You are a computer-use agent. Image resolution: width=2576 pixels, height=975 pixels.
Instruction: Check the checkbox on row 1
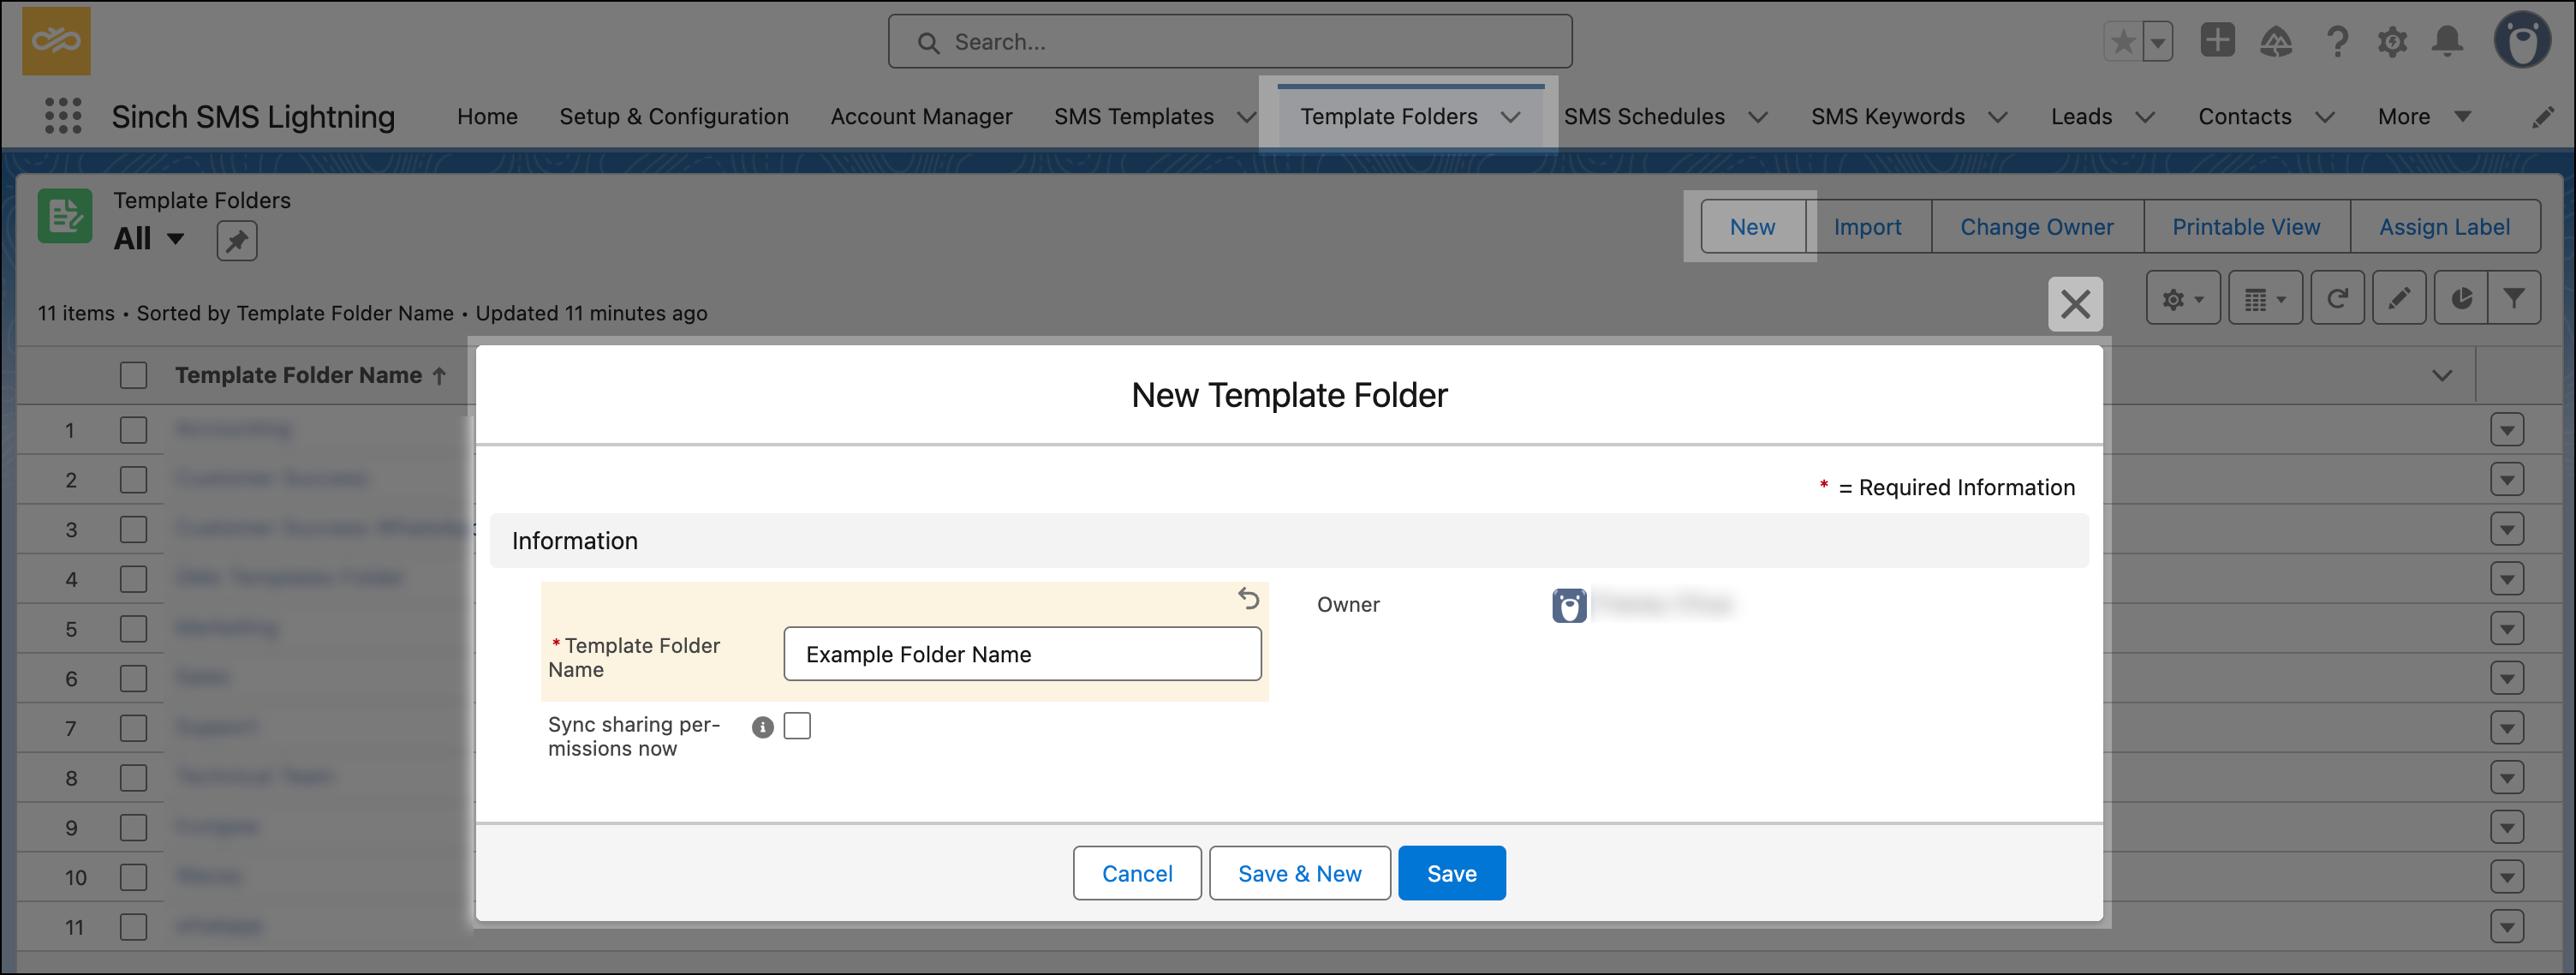pyautogui.click(x=134, y=429)
